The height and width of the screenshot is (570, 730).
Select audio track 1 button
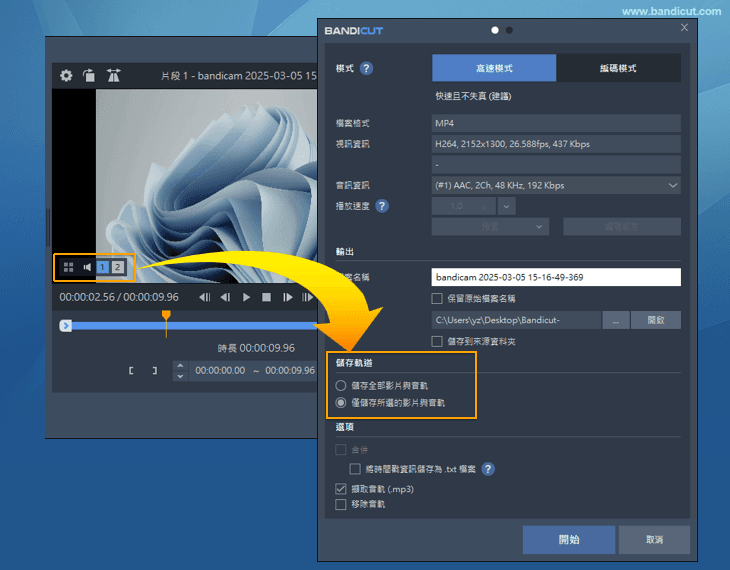(x=102, y=267)
